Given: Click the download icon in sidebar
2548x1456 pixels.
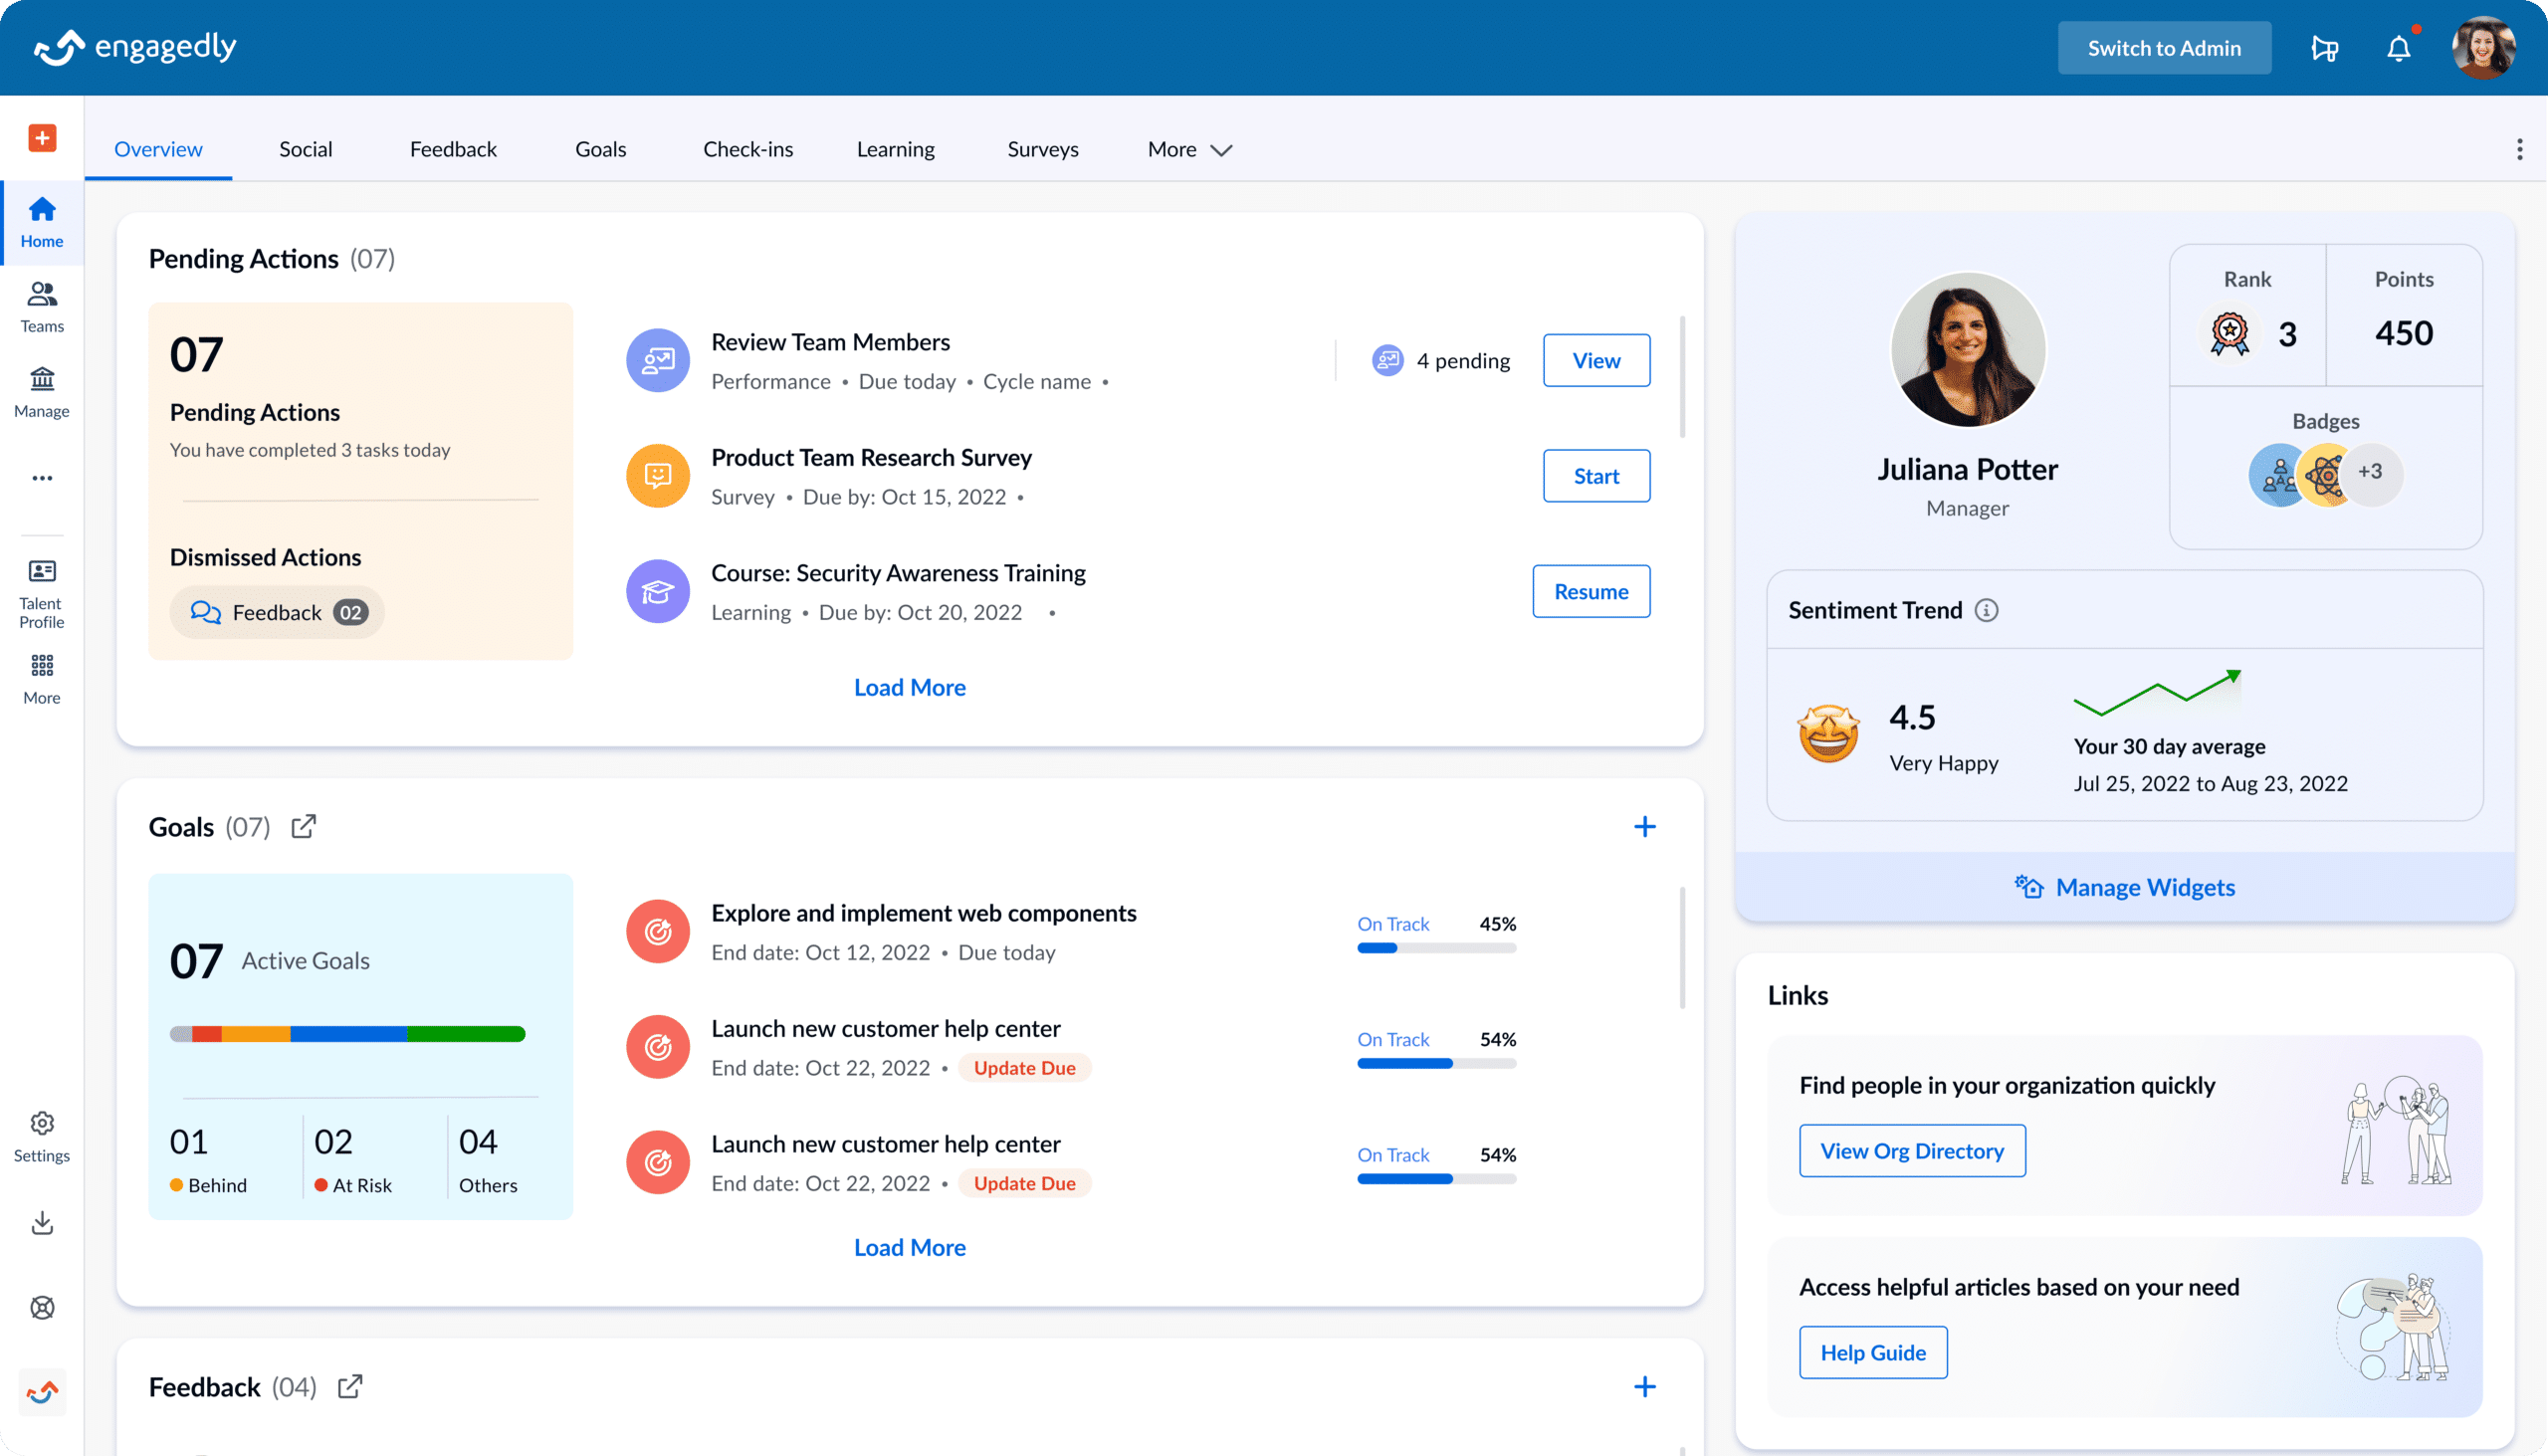Looking at the screenshot, I should pyautogui.click(x=42, y=1222).
